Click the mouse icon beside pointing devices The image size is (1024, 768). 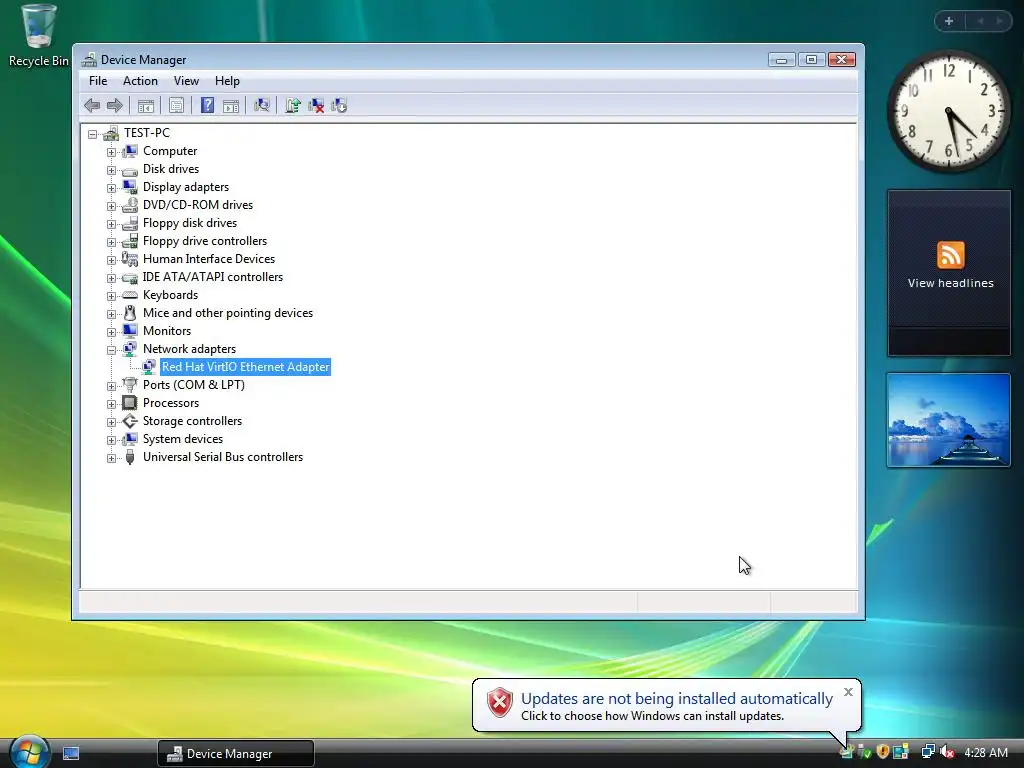pos(130,313)
